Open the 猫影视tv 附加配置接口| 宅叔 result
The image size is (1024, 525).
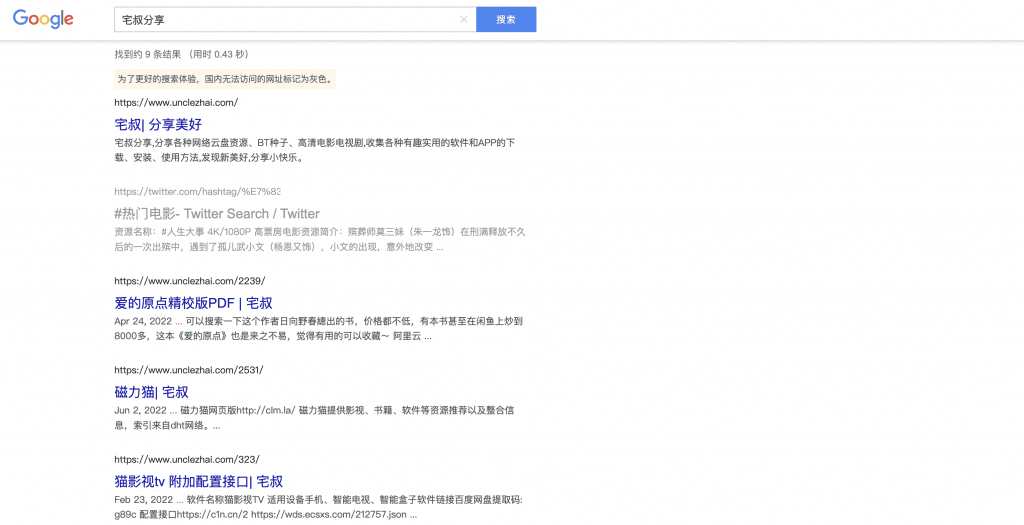(x=199, y=481)
